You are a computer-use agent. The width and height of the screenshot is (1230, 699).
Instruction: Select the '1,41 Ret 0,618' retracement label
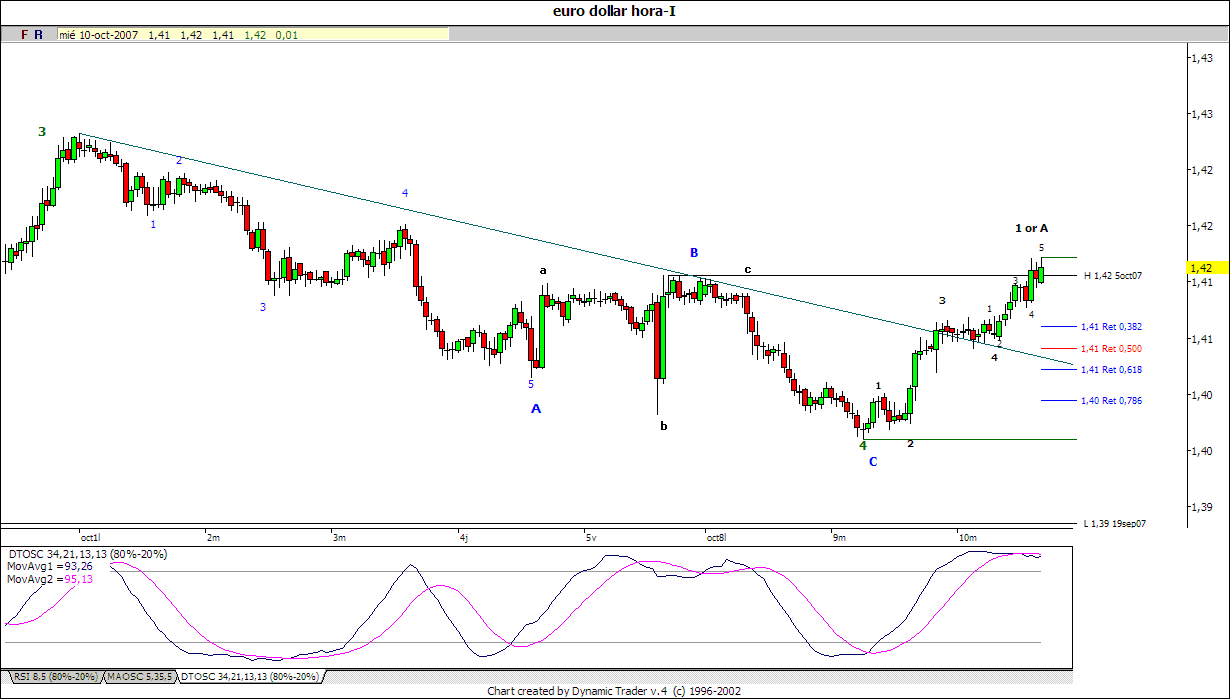pos(1111,370)
